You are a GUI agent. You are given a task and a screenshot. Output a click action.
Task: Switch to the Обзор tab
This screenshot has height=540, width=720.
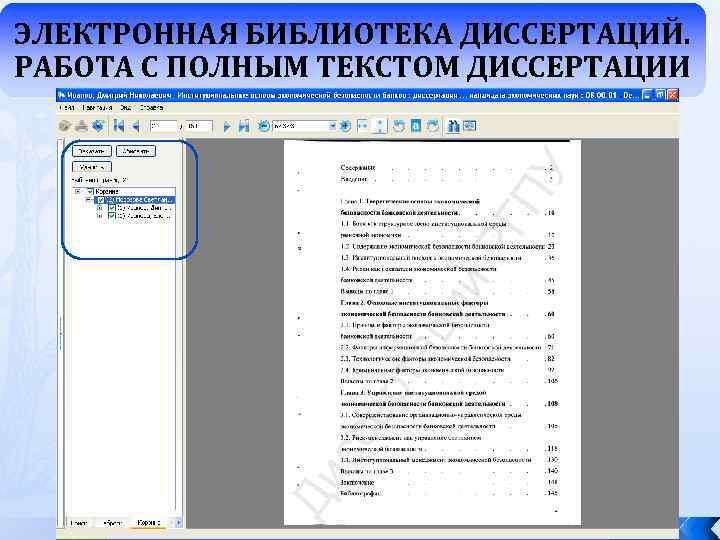tap(112, 523)
